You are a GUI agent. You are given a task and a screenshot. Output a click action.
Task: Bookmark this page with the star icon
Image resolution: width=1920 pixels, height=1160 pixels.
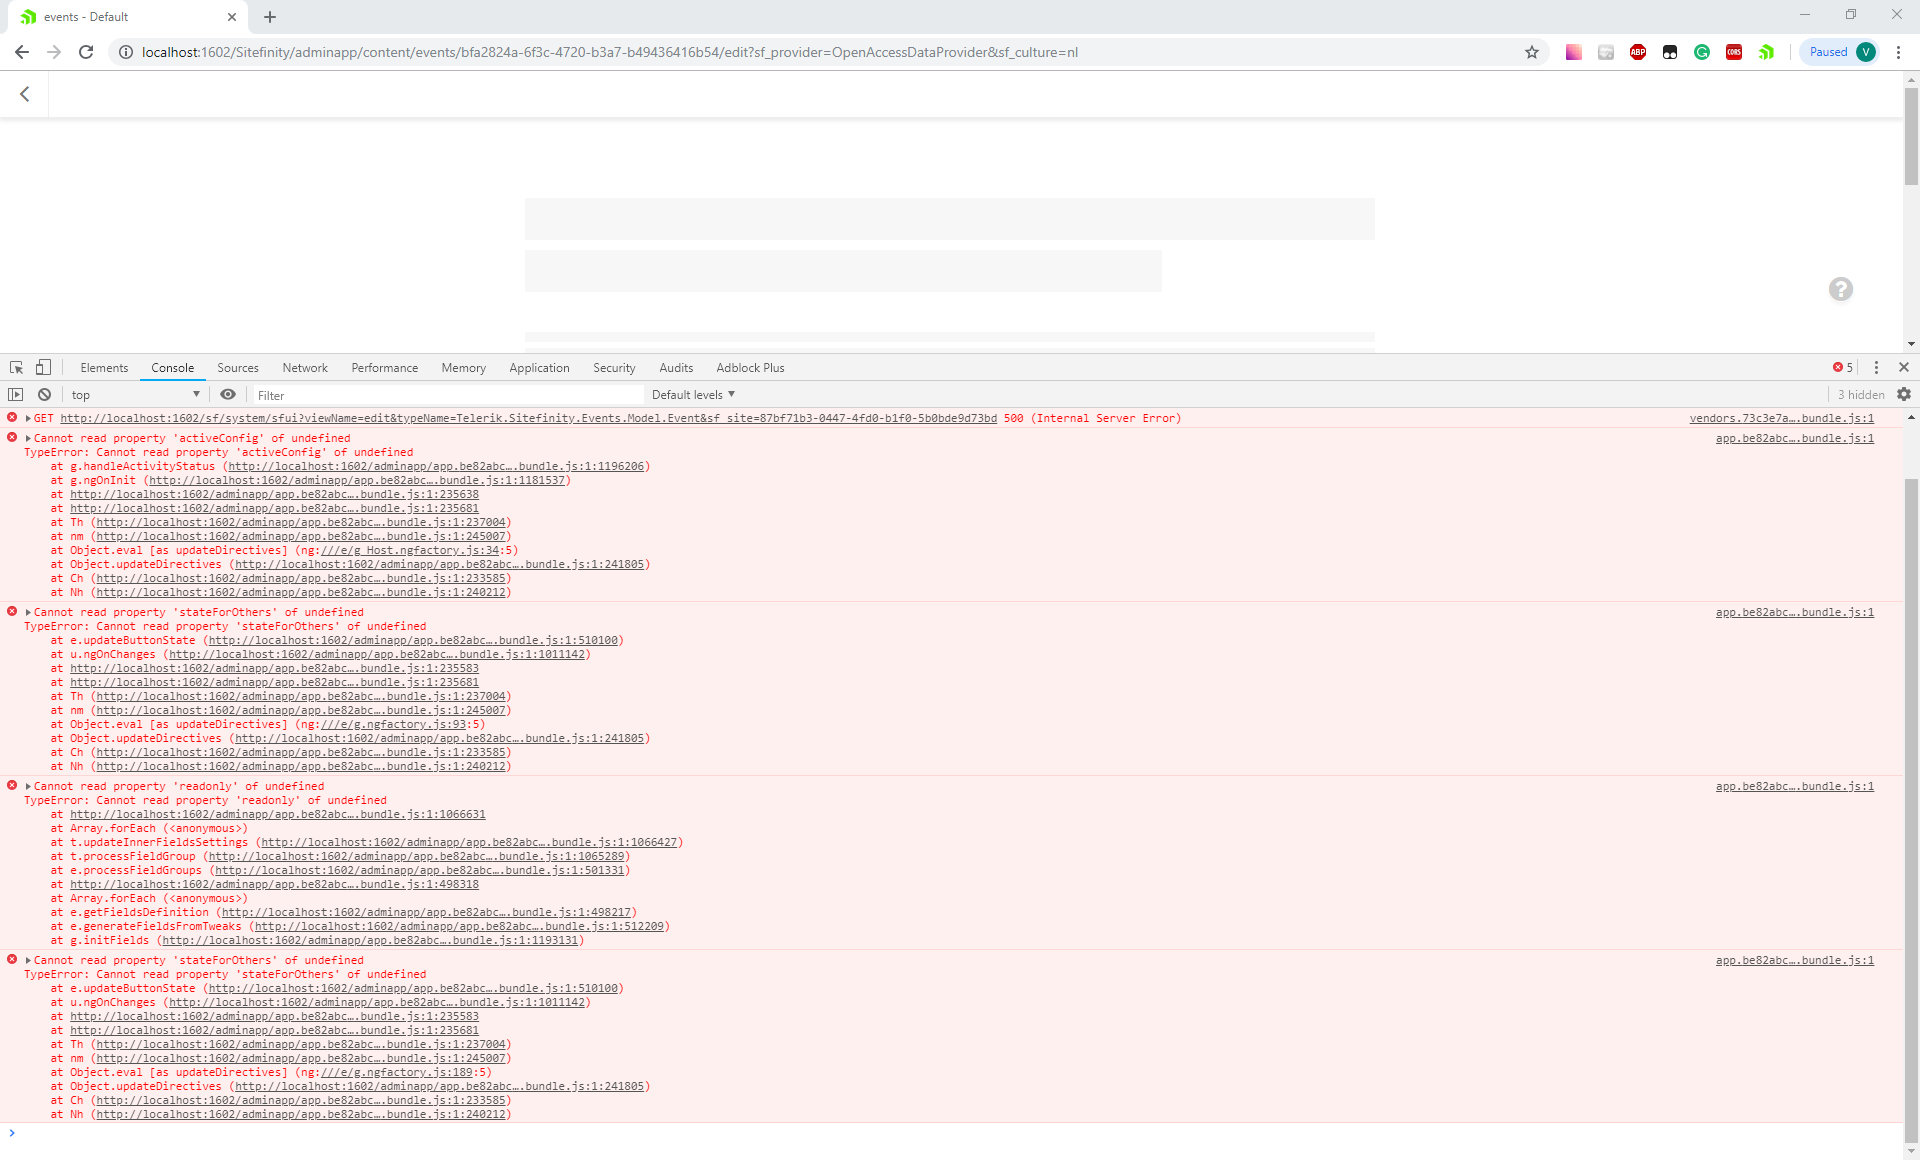(x=1532, y=52)
